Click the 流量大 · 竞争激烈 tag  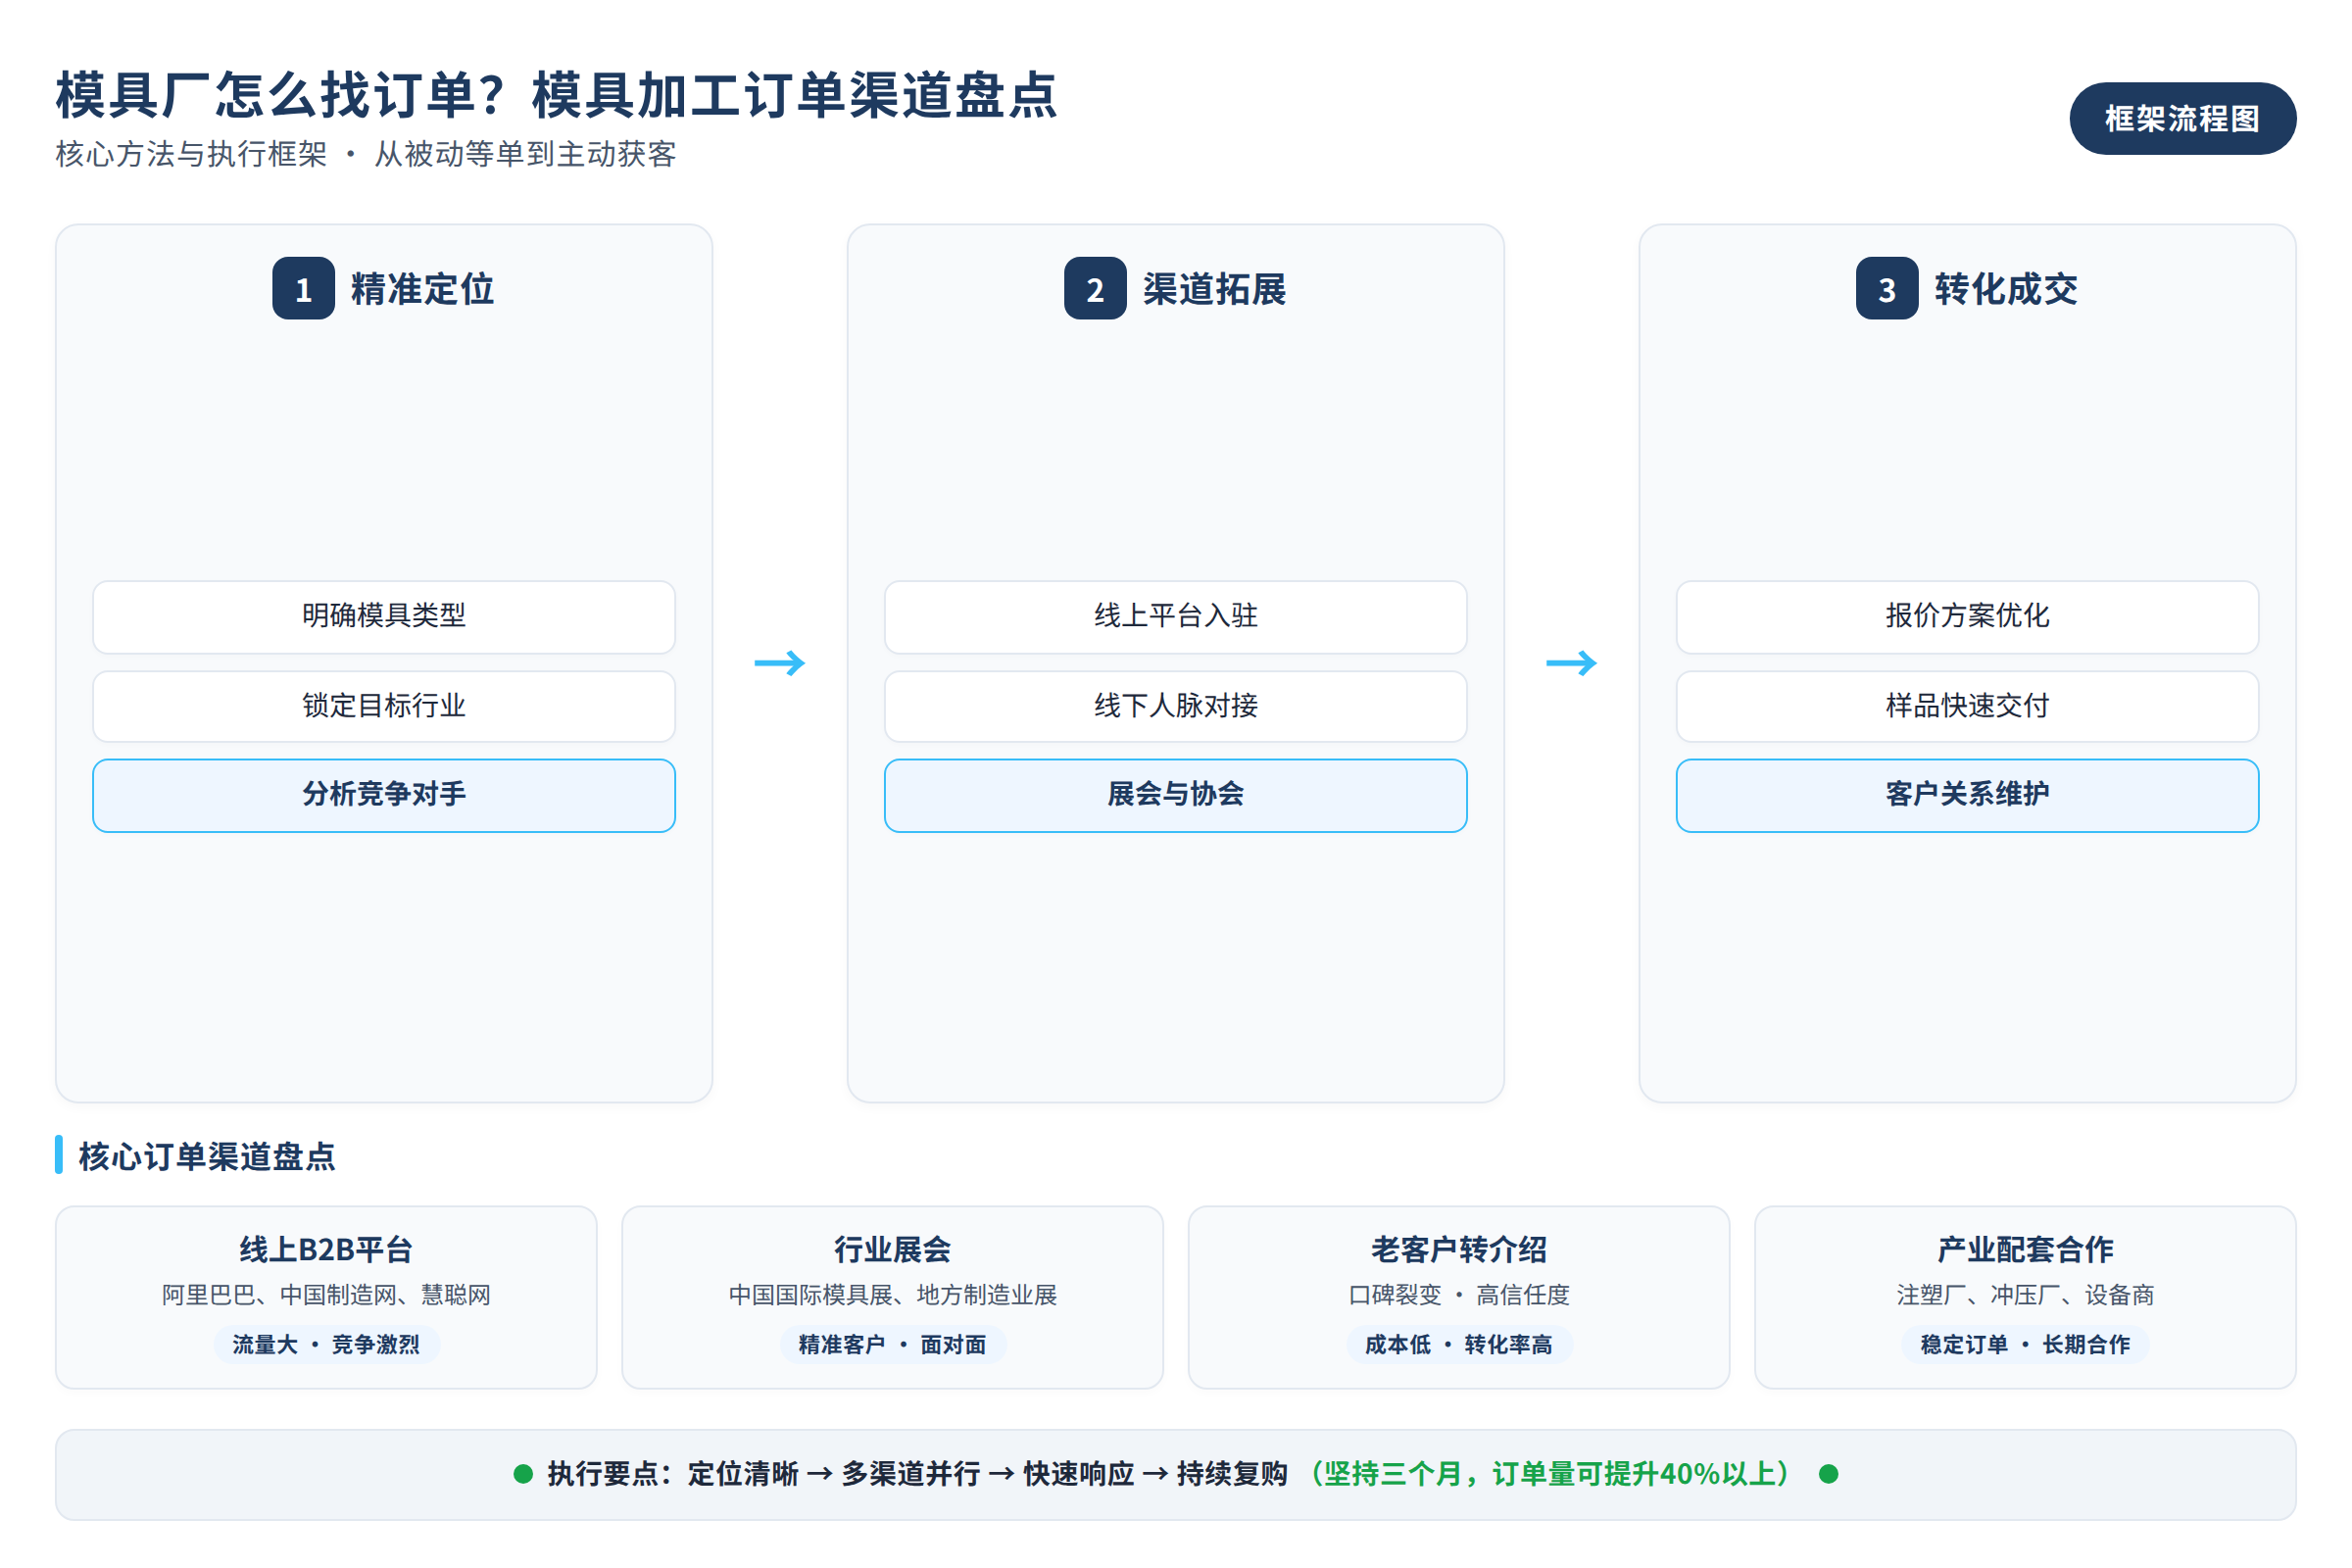pyautogui.click(x=326, y=1345)
